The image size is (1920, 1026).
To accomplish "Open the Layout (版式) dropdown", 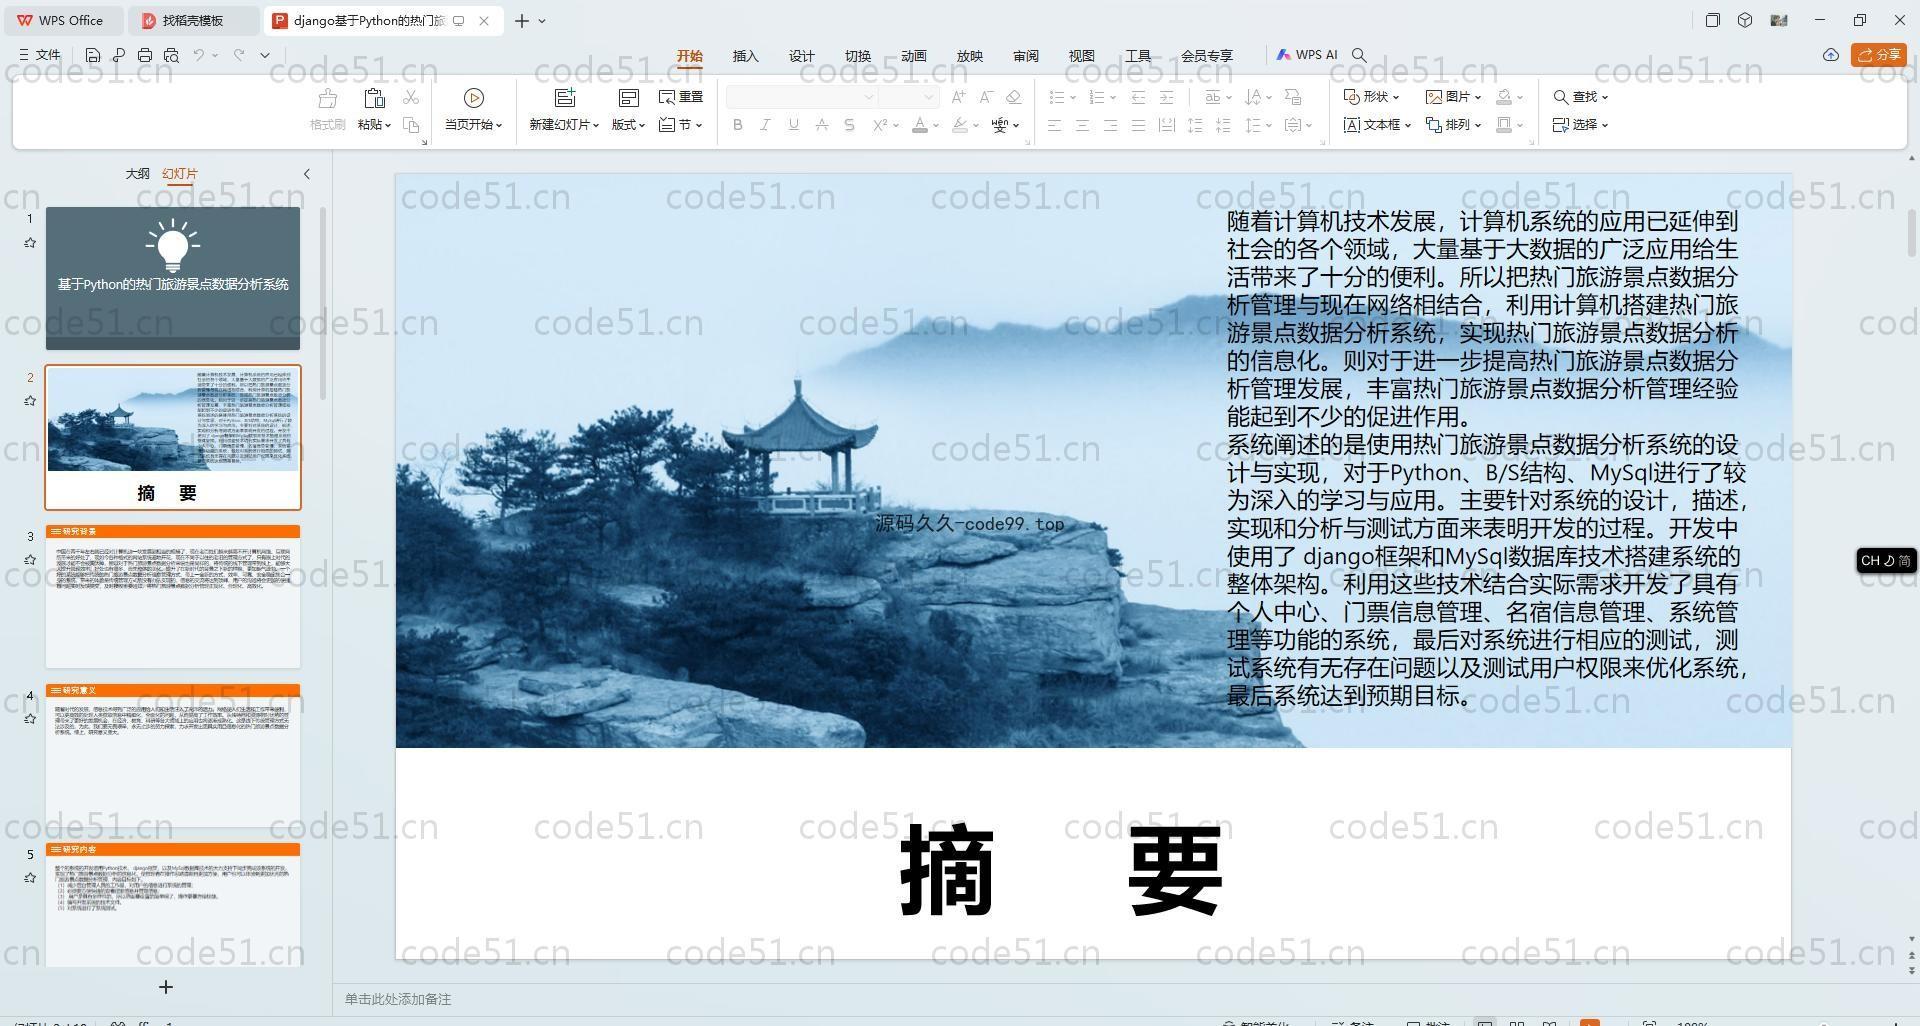I will click(x=628, y=125).
